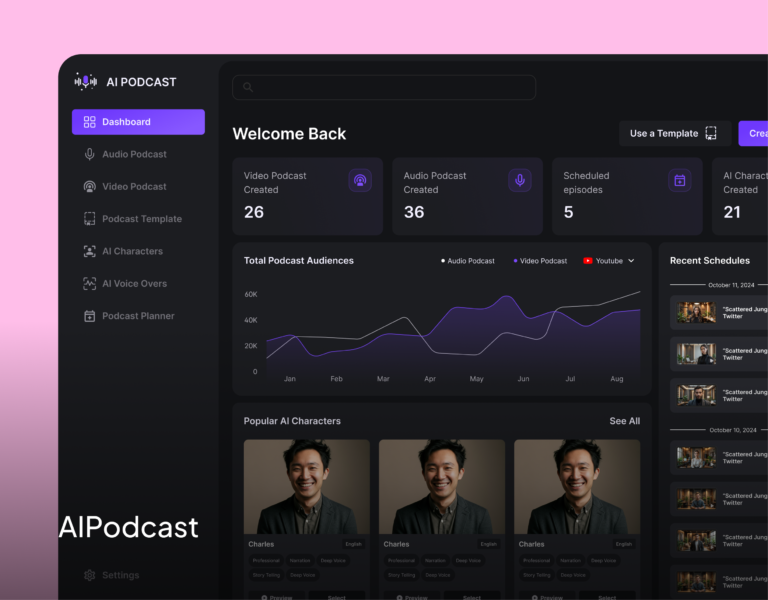
Task: Click the Use a Template button
Action: 675,133
